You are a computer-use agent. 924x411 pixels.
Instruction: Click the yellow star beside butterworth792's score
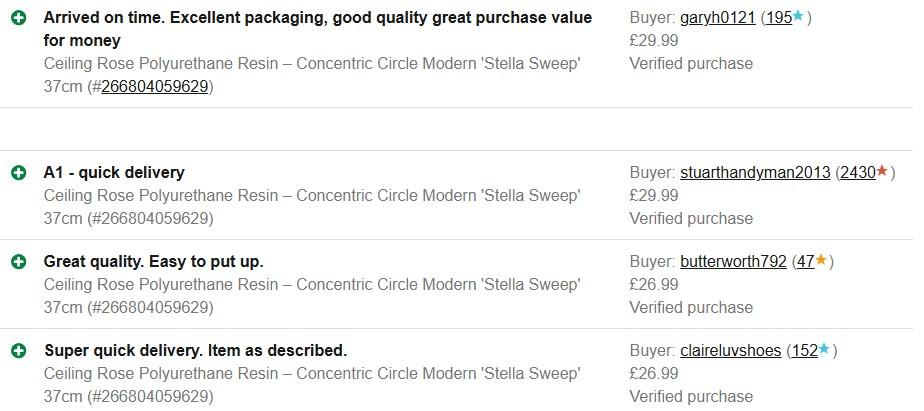(x=821, y=261)
